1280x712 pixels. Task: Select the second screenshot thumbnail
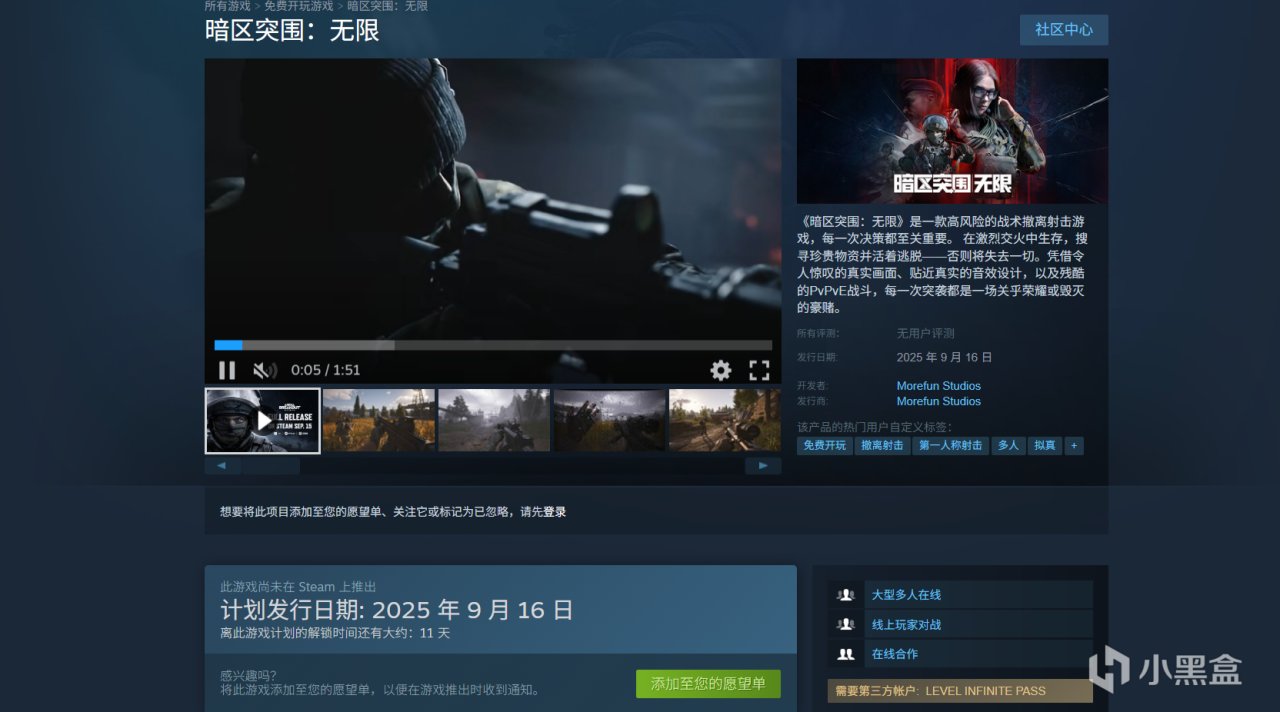coord(379,421)
